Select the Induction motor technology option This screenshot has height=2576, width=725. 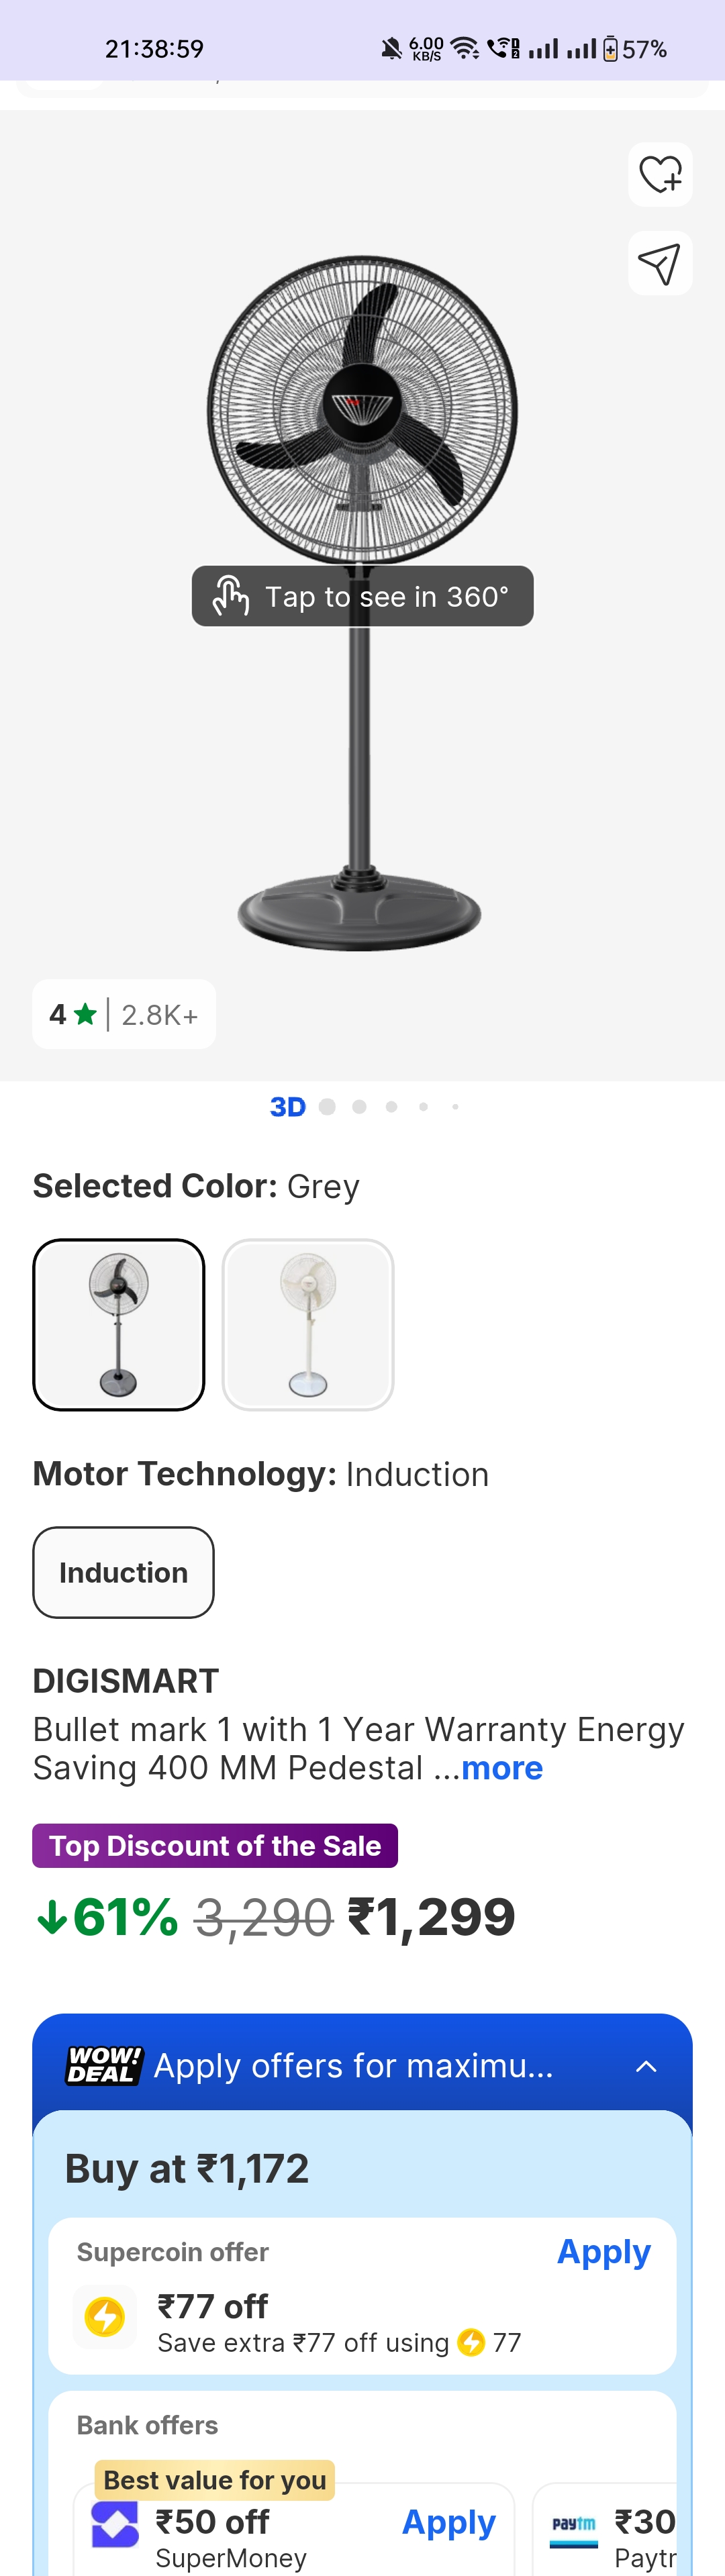[123, 1572]
